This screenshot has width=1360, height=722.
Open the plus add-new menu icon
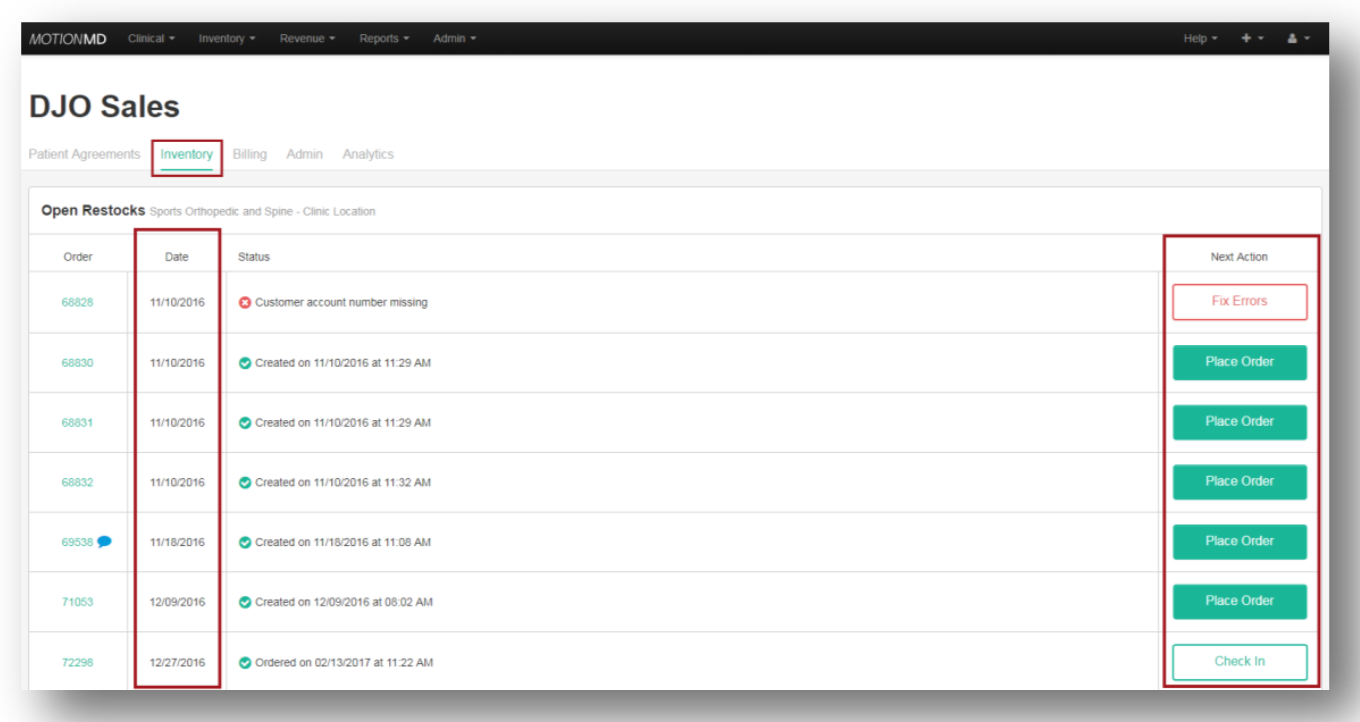tap(1251, 38)
